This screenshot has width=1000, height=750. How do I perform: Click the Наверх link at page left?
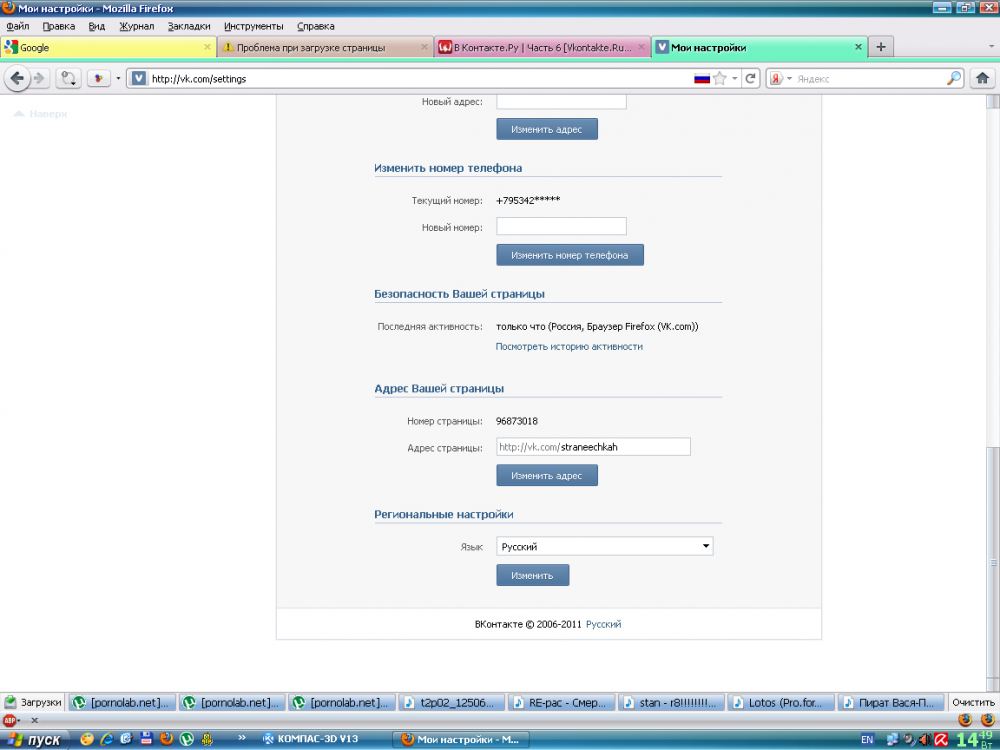(x=41, y=114)
